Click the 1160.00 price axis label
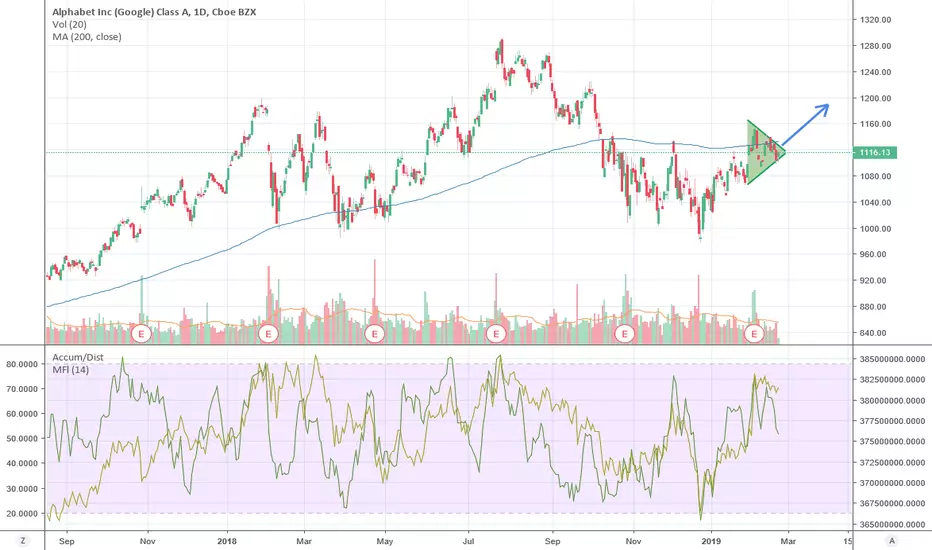This screenshot has height=550, width=932. pos(876,124)
